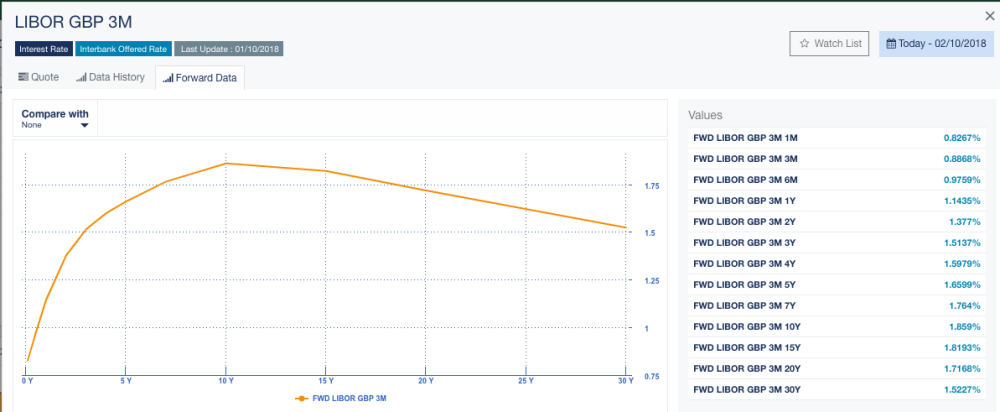The image size is (1000, 412).
Task: Select the FWD LIBOR GBP 3M 15Y row
Action: (837, 348)
